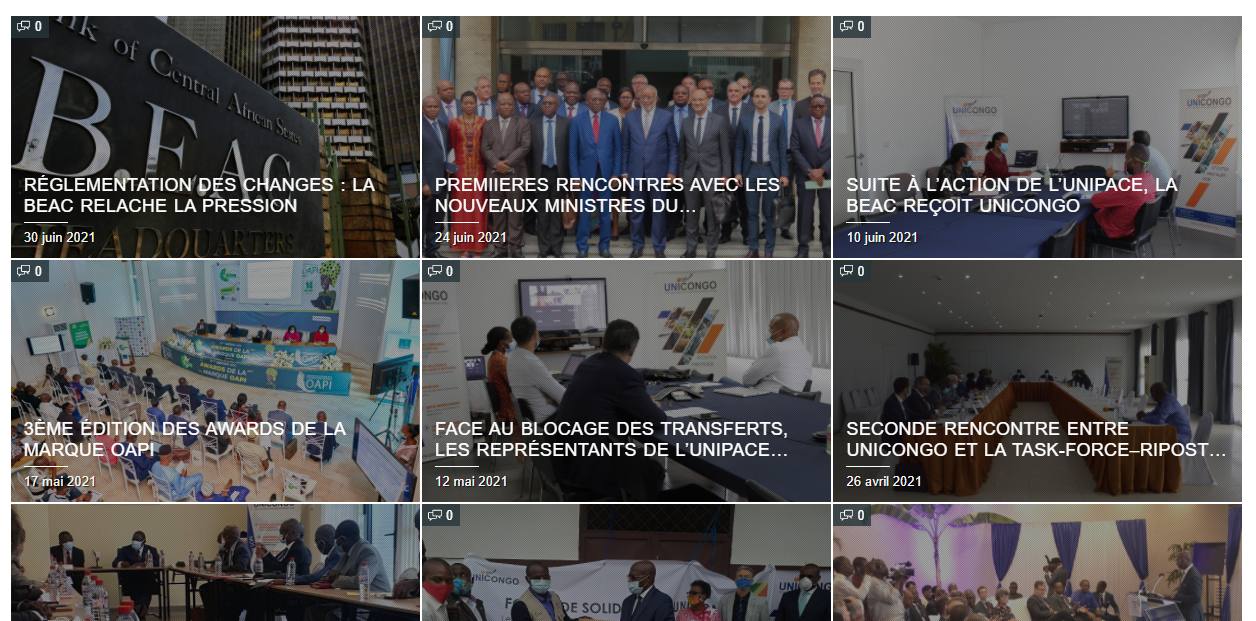Open 'Premiières rencontres avec les nouveaux ministres' article

tap(607, 195)
